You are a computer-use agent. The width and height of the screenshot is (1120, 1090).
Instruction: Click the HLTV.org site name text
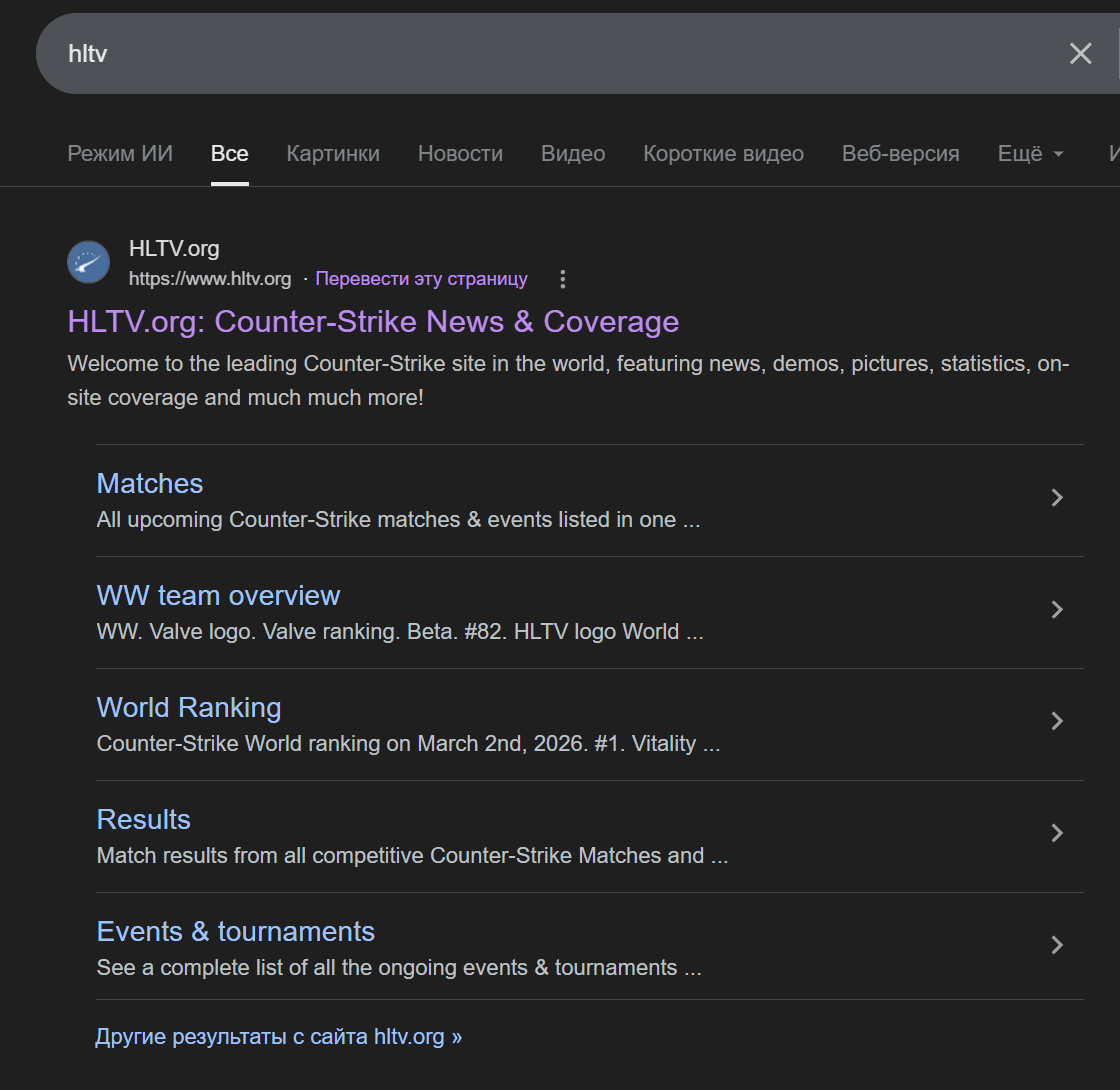click(174, 249)
